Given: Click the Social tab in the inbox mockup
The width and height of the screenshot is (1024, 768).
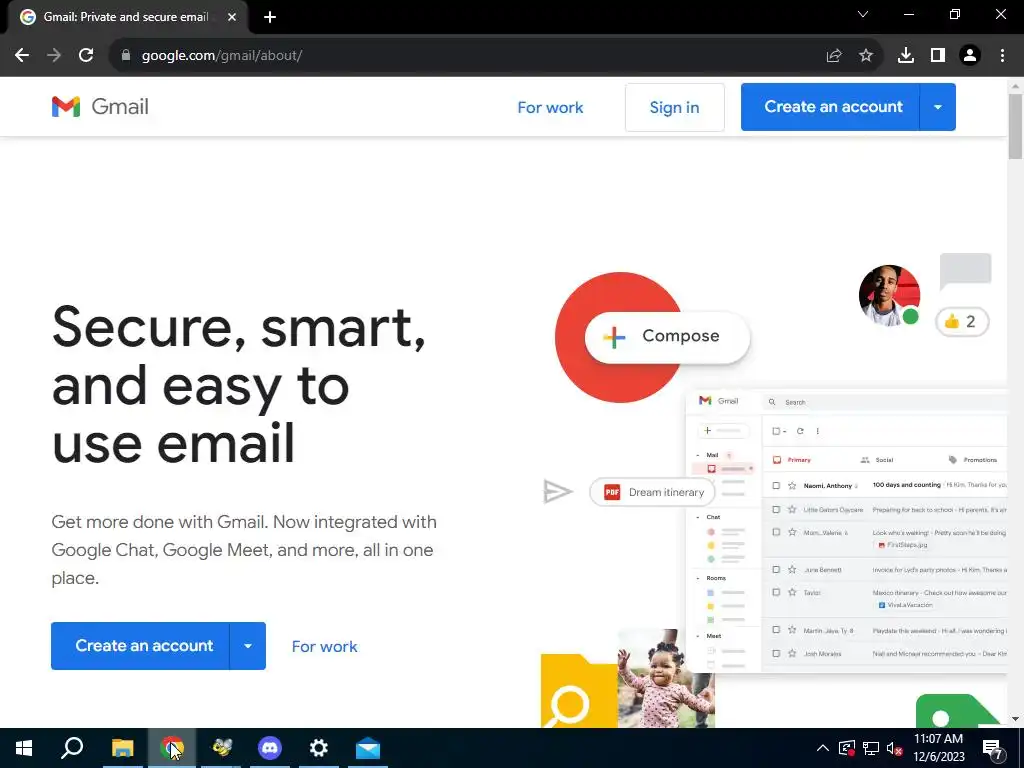Looking at the screenshot, I should [x=877, y=460].
